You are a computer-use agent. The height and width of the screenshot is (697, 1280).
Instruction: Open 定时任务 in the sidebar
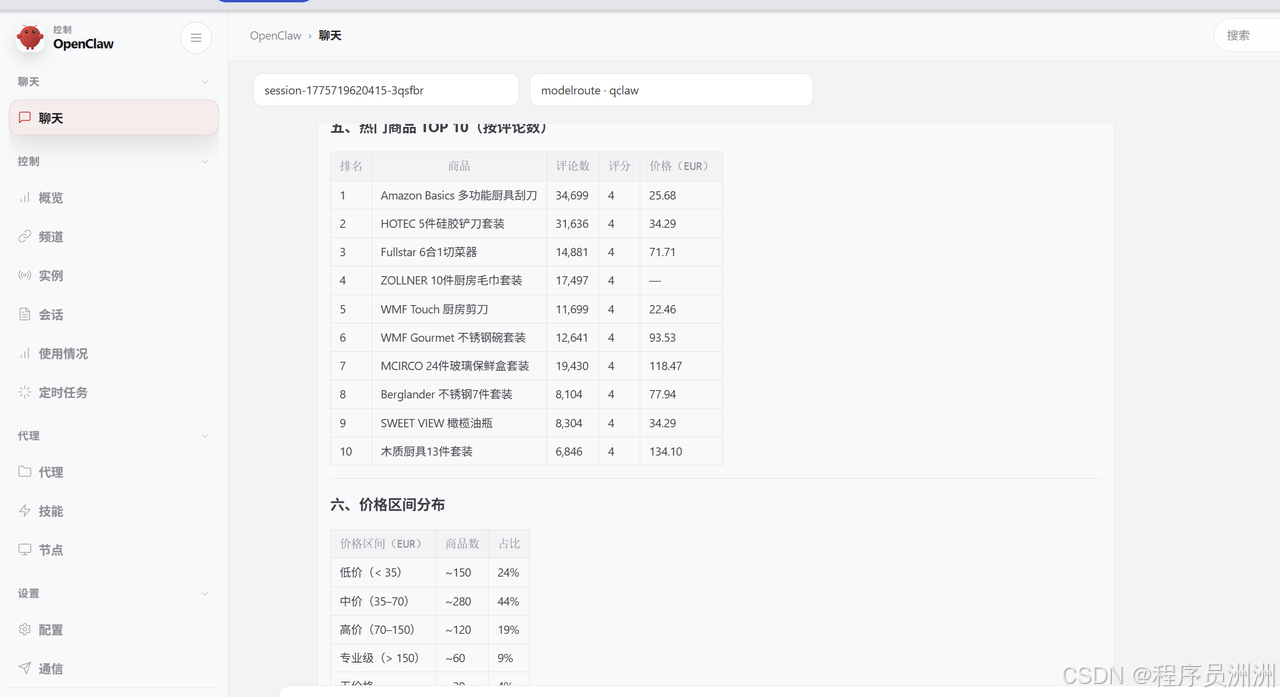114,393
